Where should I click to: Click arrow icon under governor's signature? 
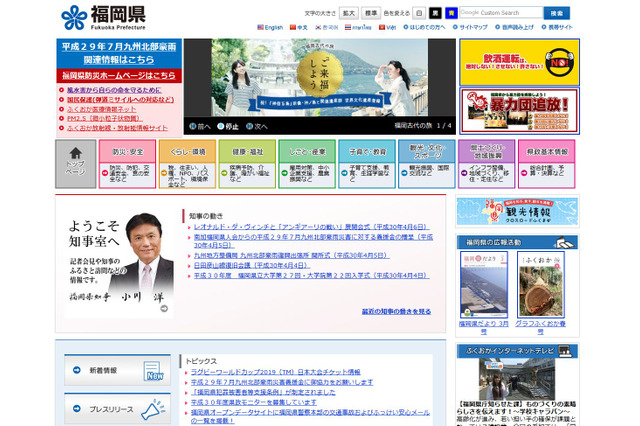[x=164, y=308]
